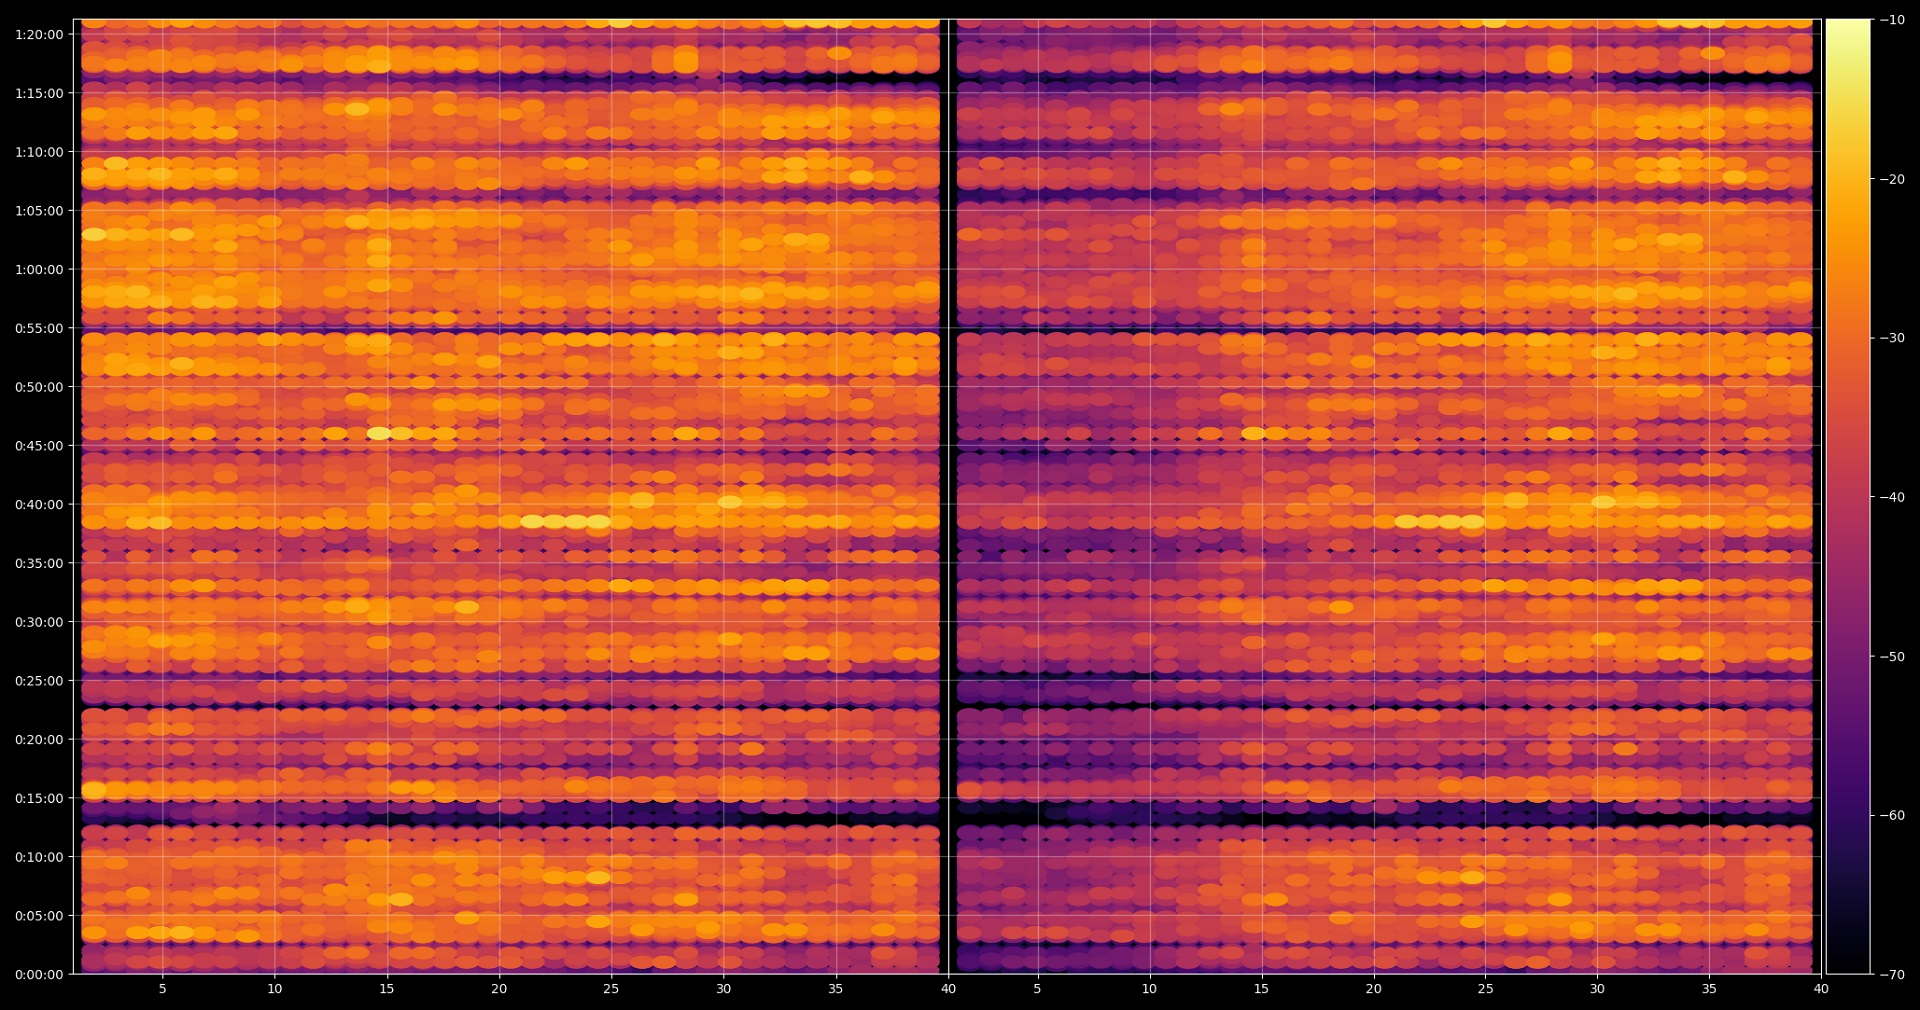Click the 0:15:00 y-axis time label
1920x1010 pixels.
(x=39, y=799)
